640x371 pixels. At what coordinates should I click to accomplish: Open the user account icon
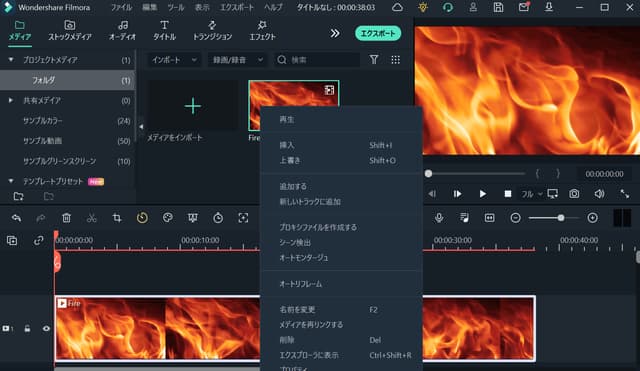473,7
